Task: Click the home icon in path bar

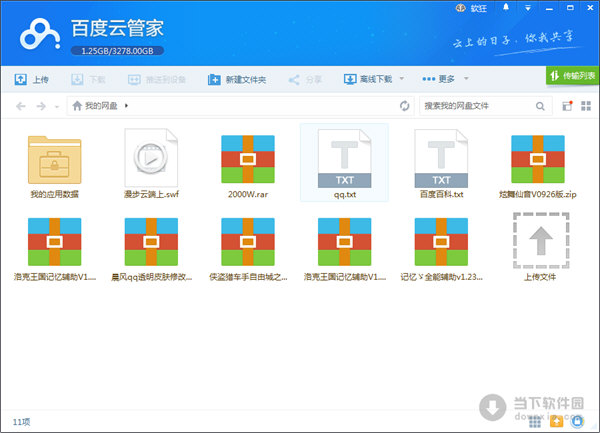Action: 77,106
